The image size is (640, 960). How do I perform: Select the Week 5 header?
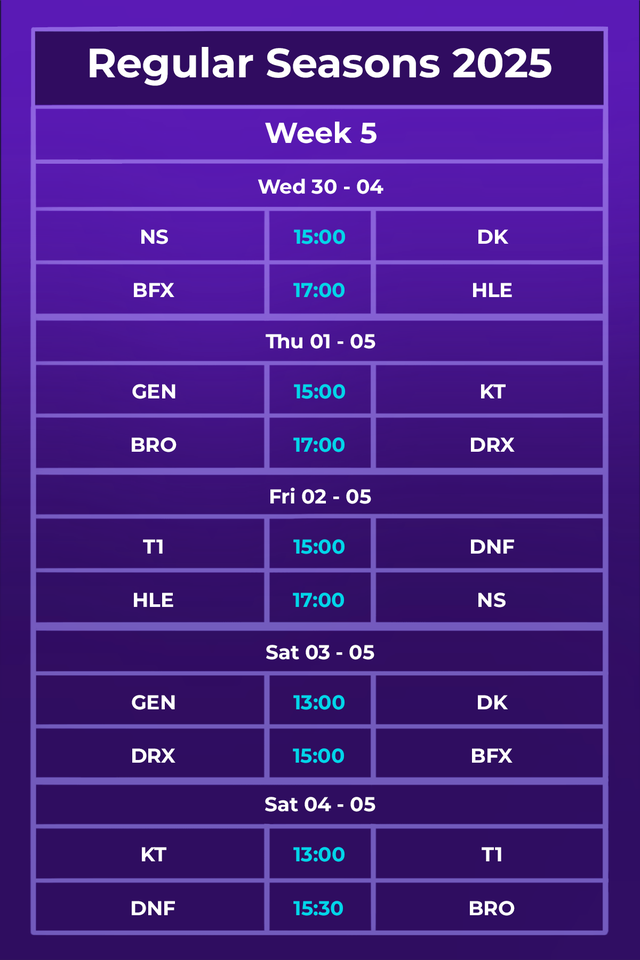tap(320, 133)
